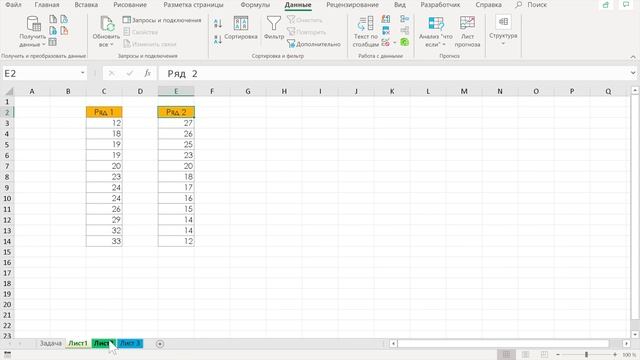Sort ascending A to Z icon
640x360 pixels.
(x=218, y=24)
